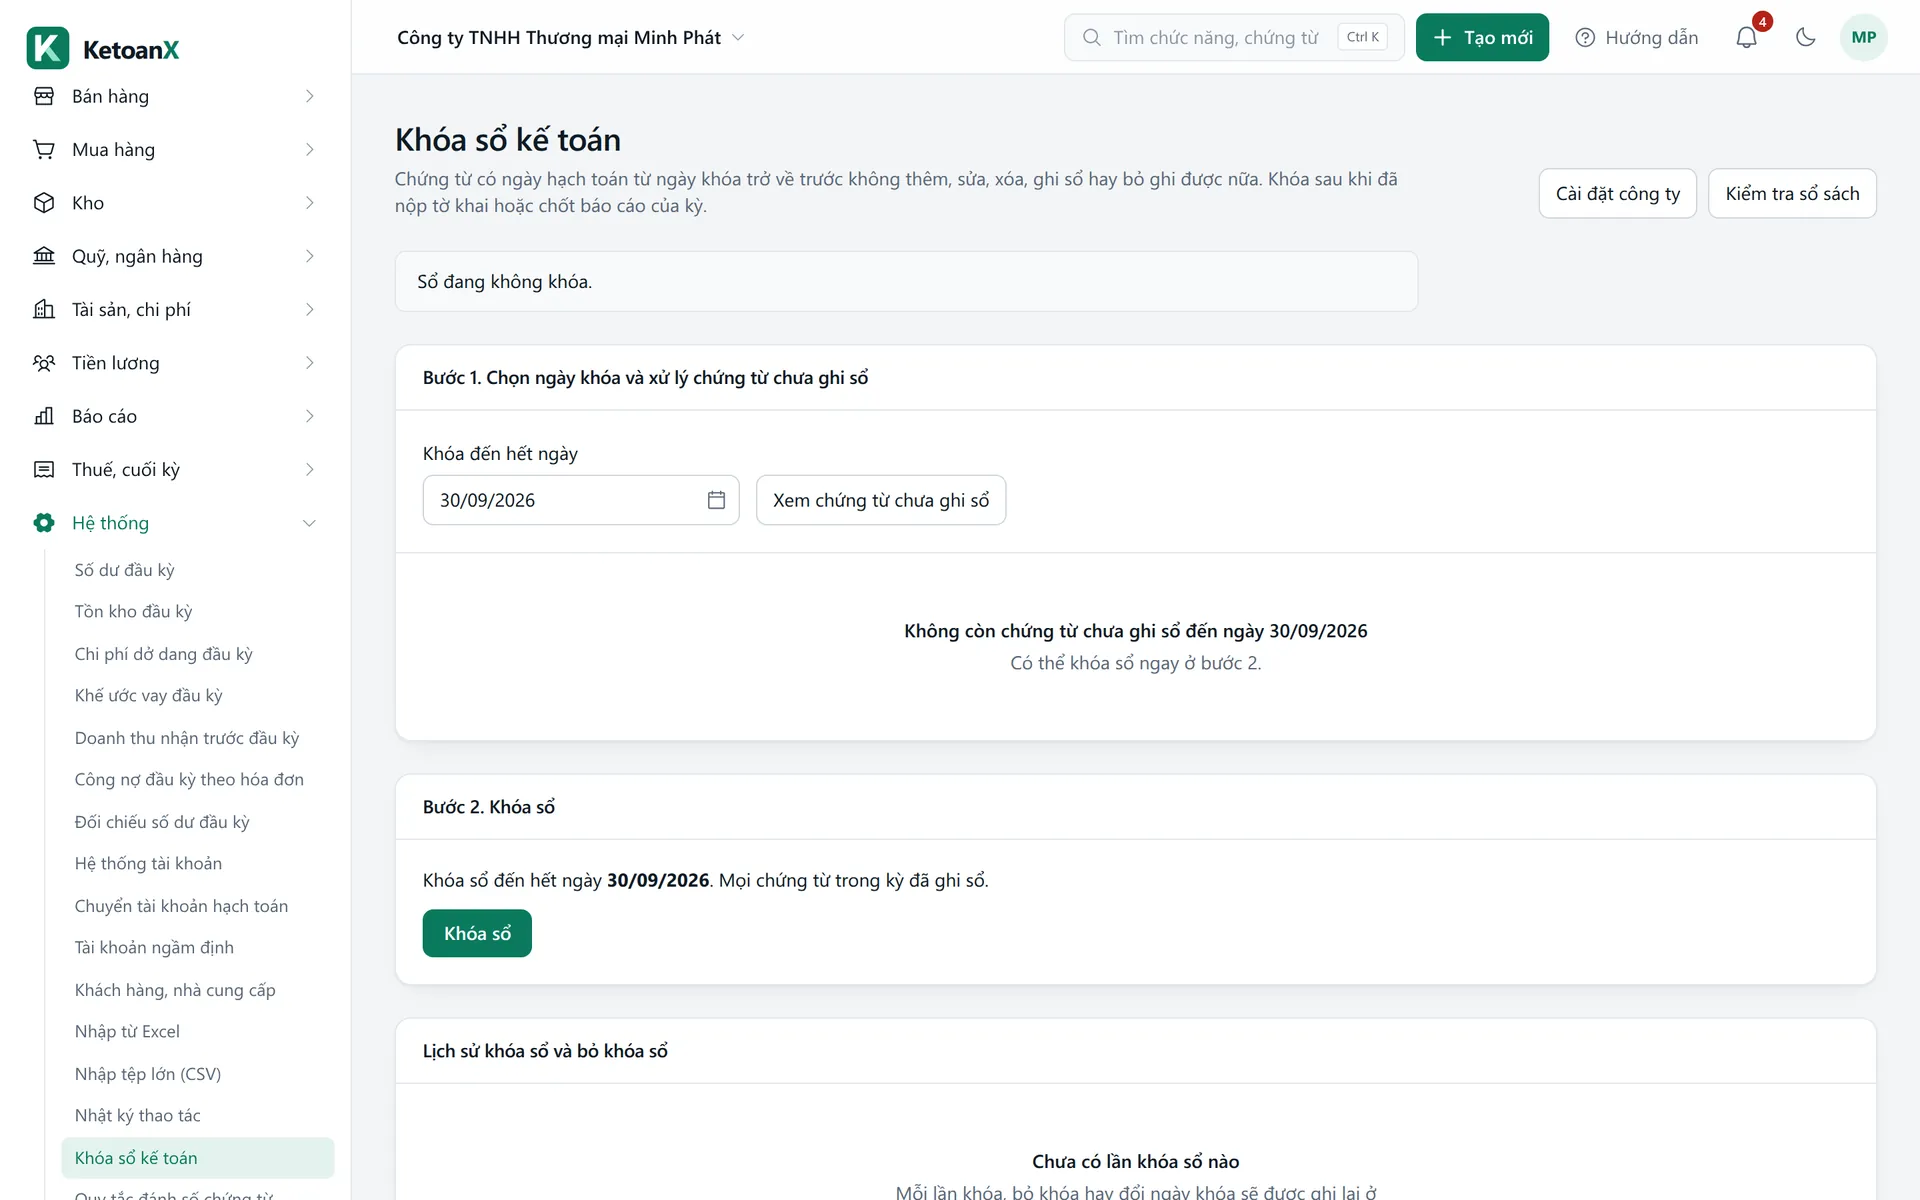
Task: Open Hệ thống tài khoản menu item
Action: pos(148,864)
